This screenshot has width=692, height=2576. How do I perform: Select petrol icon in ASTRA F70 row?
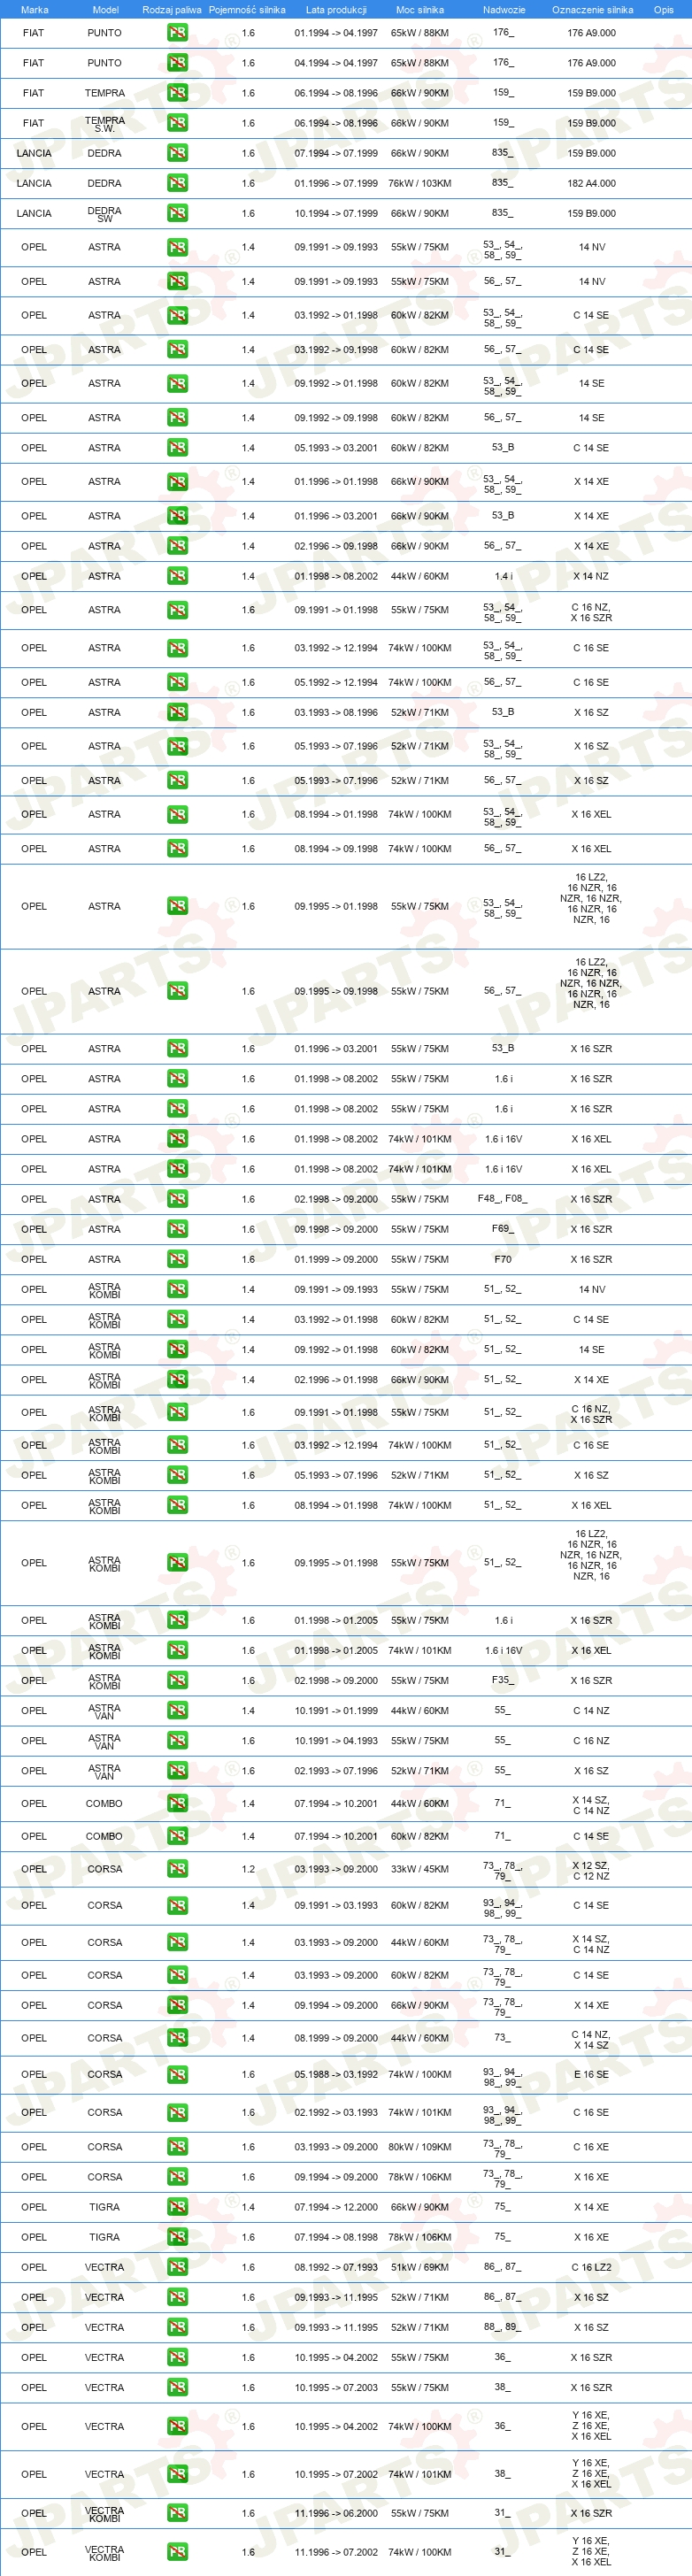click(177, 1259)
